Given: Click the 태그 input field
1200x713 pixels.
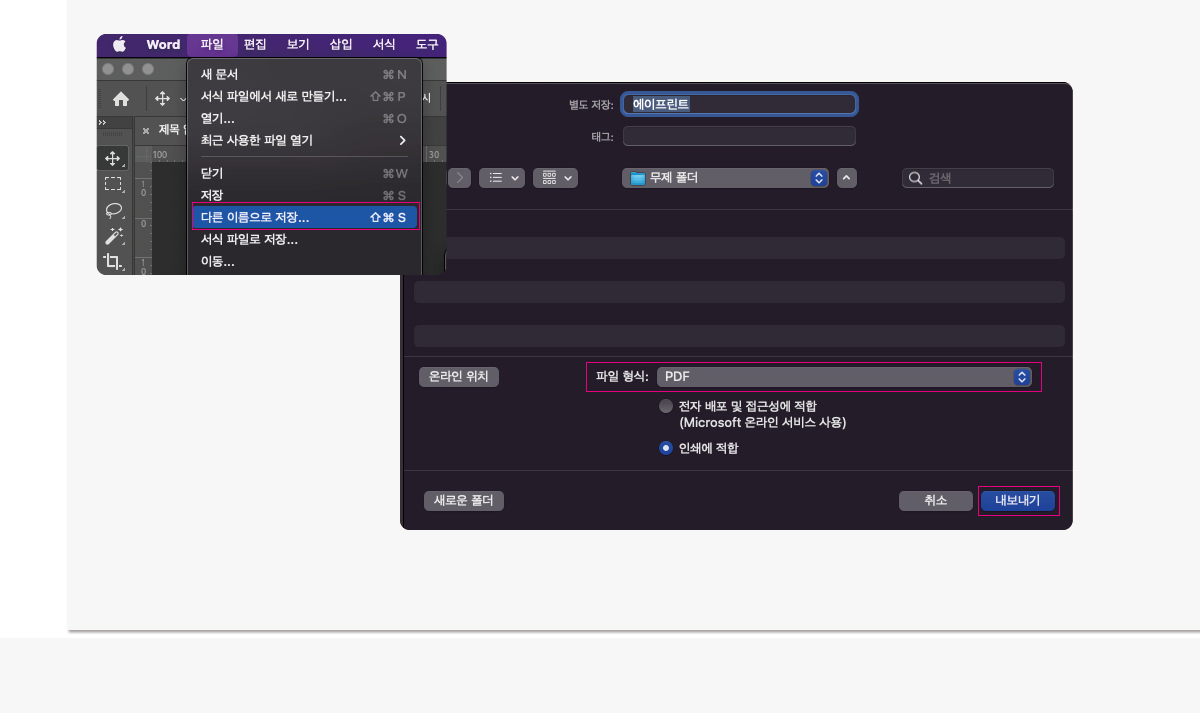Looking at the screenshot, I should [739, 136].
